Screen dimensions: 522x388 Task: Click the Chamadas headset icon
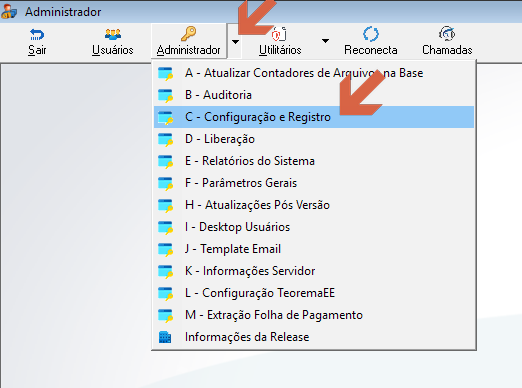point(447,34)
